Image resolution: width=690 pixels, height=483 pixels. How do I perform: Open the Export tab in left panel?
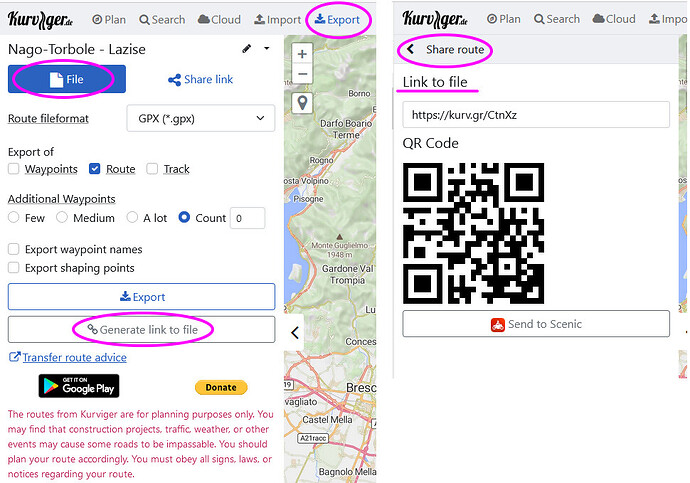(x=338, y=20)
